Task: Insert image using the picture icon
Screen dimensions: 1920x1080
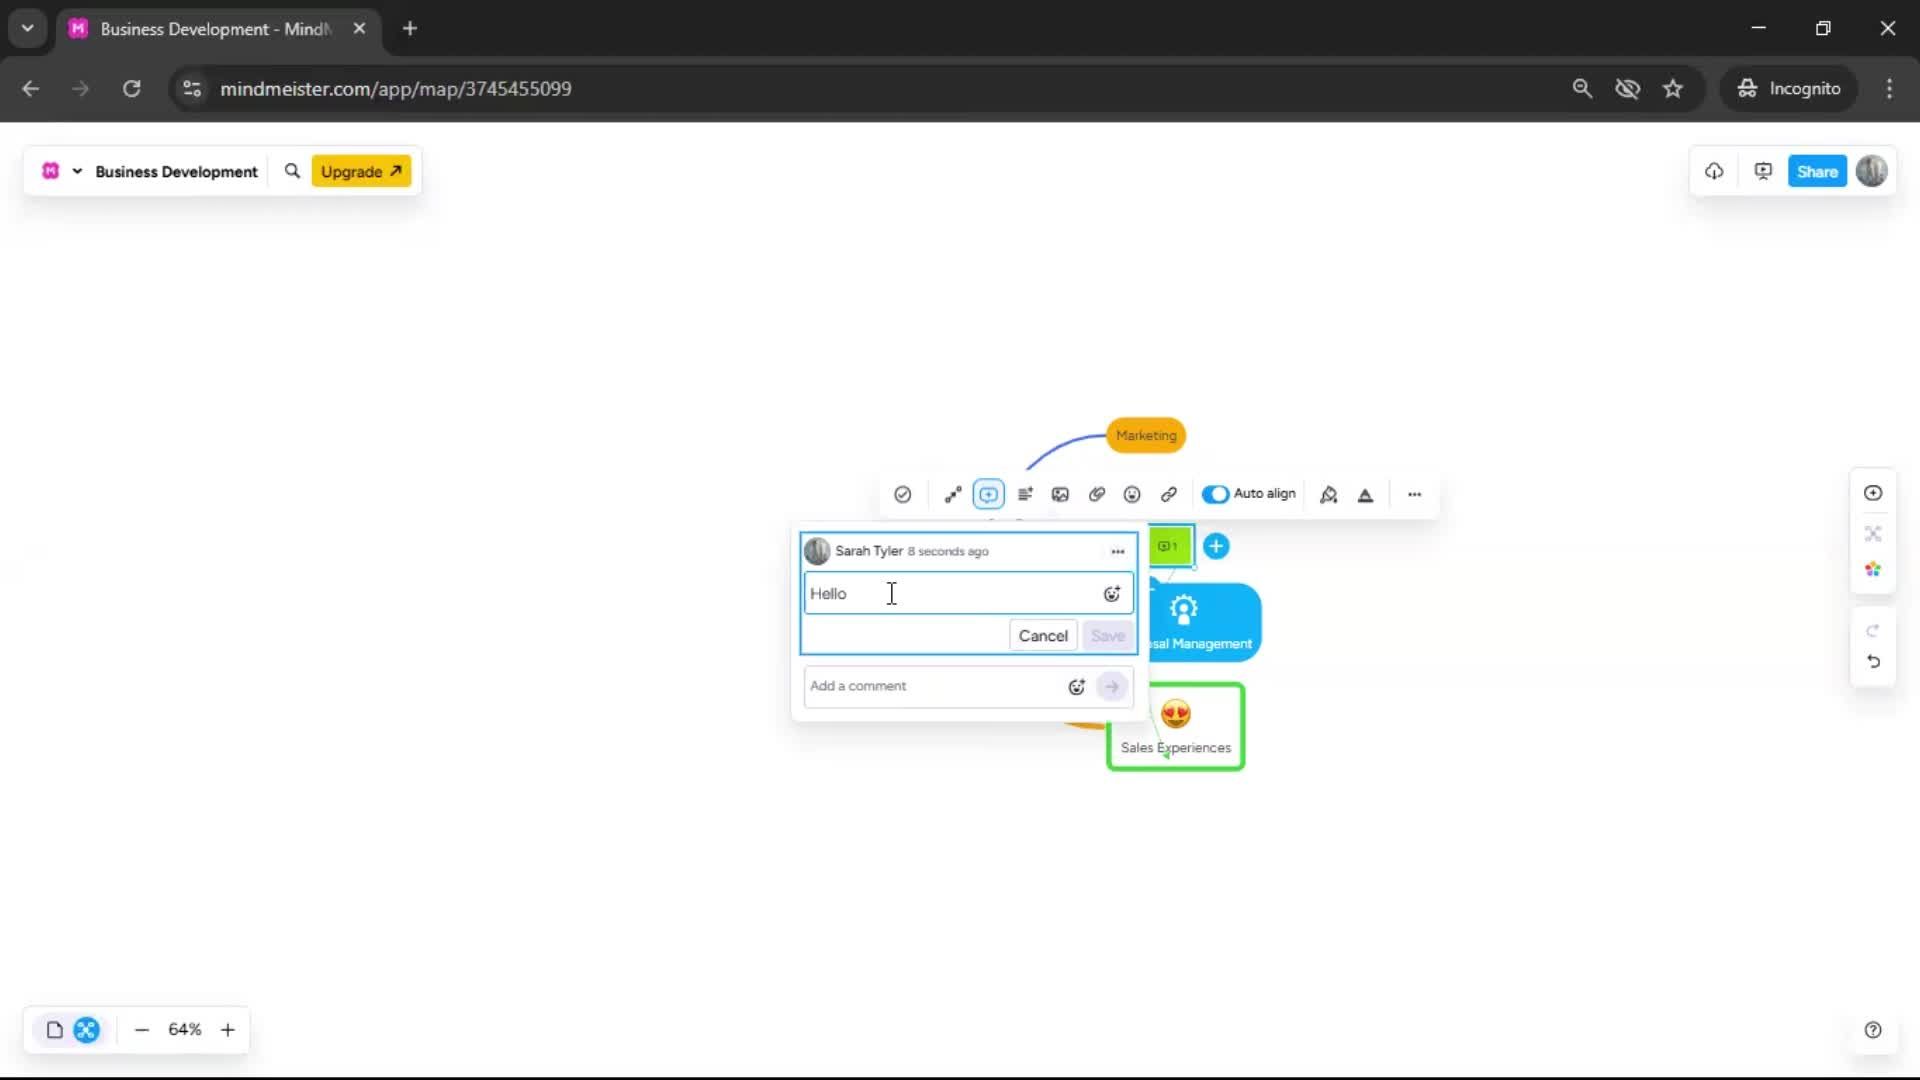Action: coord(1060,494)
